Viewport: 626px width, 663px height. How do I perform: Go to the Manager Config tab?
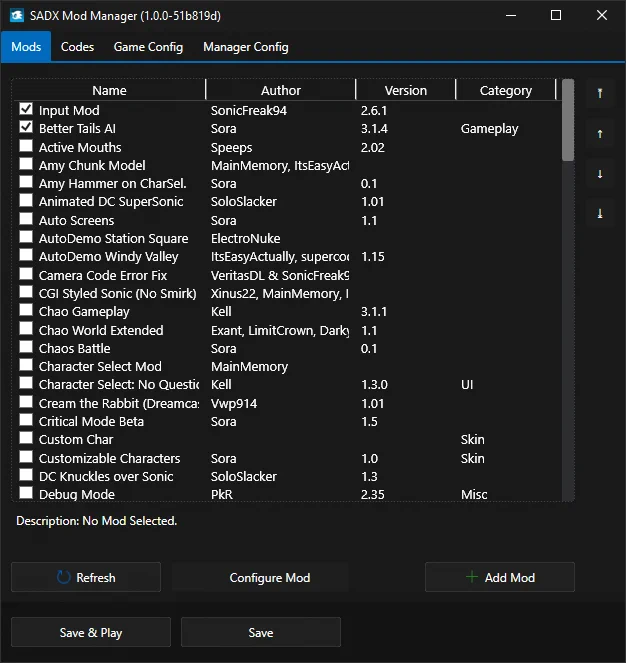[246, 47]
